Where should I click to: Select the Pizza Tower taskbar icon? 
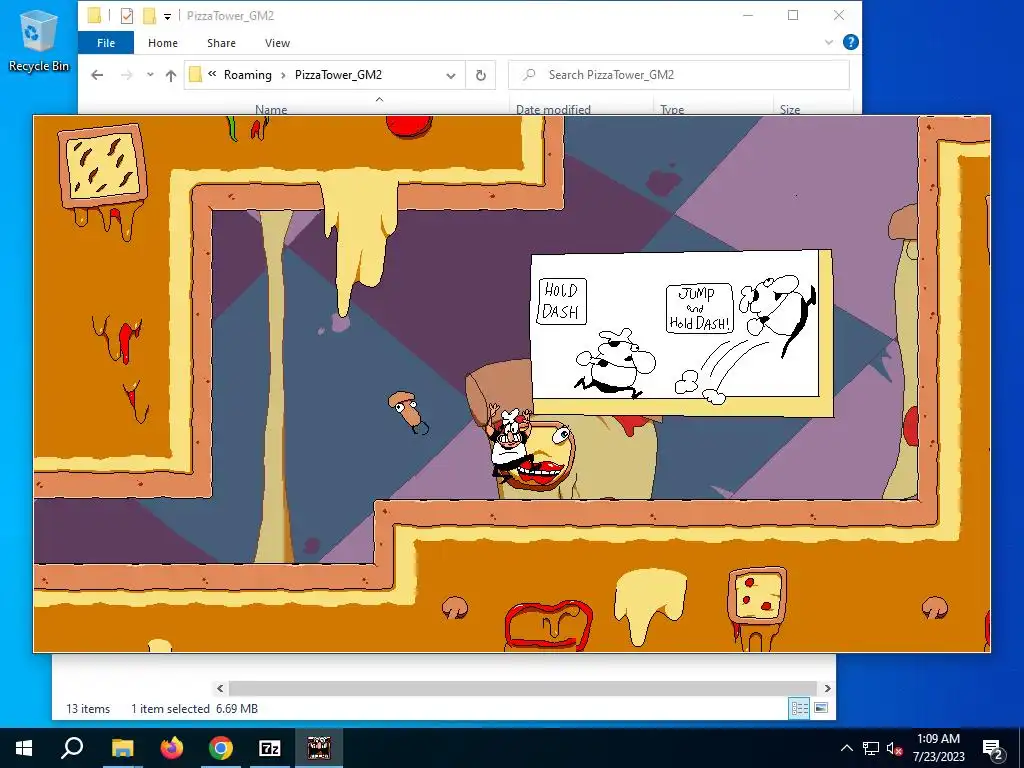[319, 748]
